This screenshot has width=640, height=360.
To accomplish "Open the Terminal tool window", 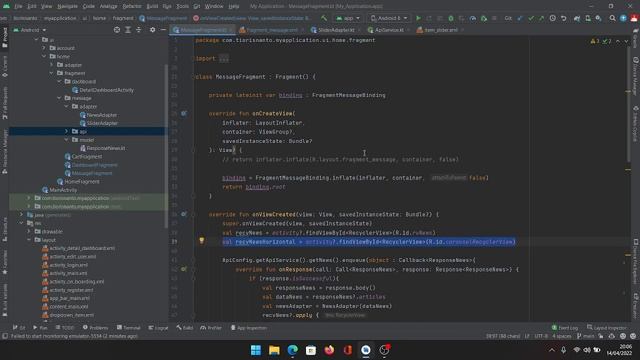I will tap(129, 328).
